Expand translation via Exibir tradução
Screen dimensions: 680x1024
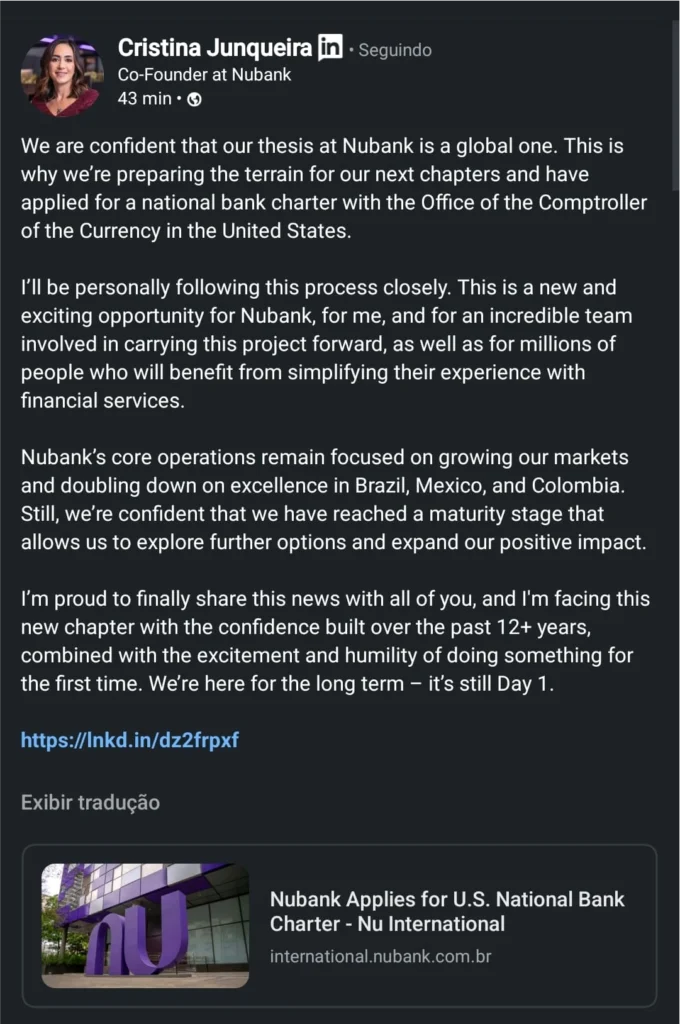tap(90, 802)
